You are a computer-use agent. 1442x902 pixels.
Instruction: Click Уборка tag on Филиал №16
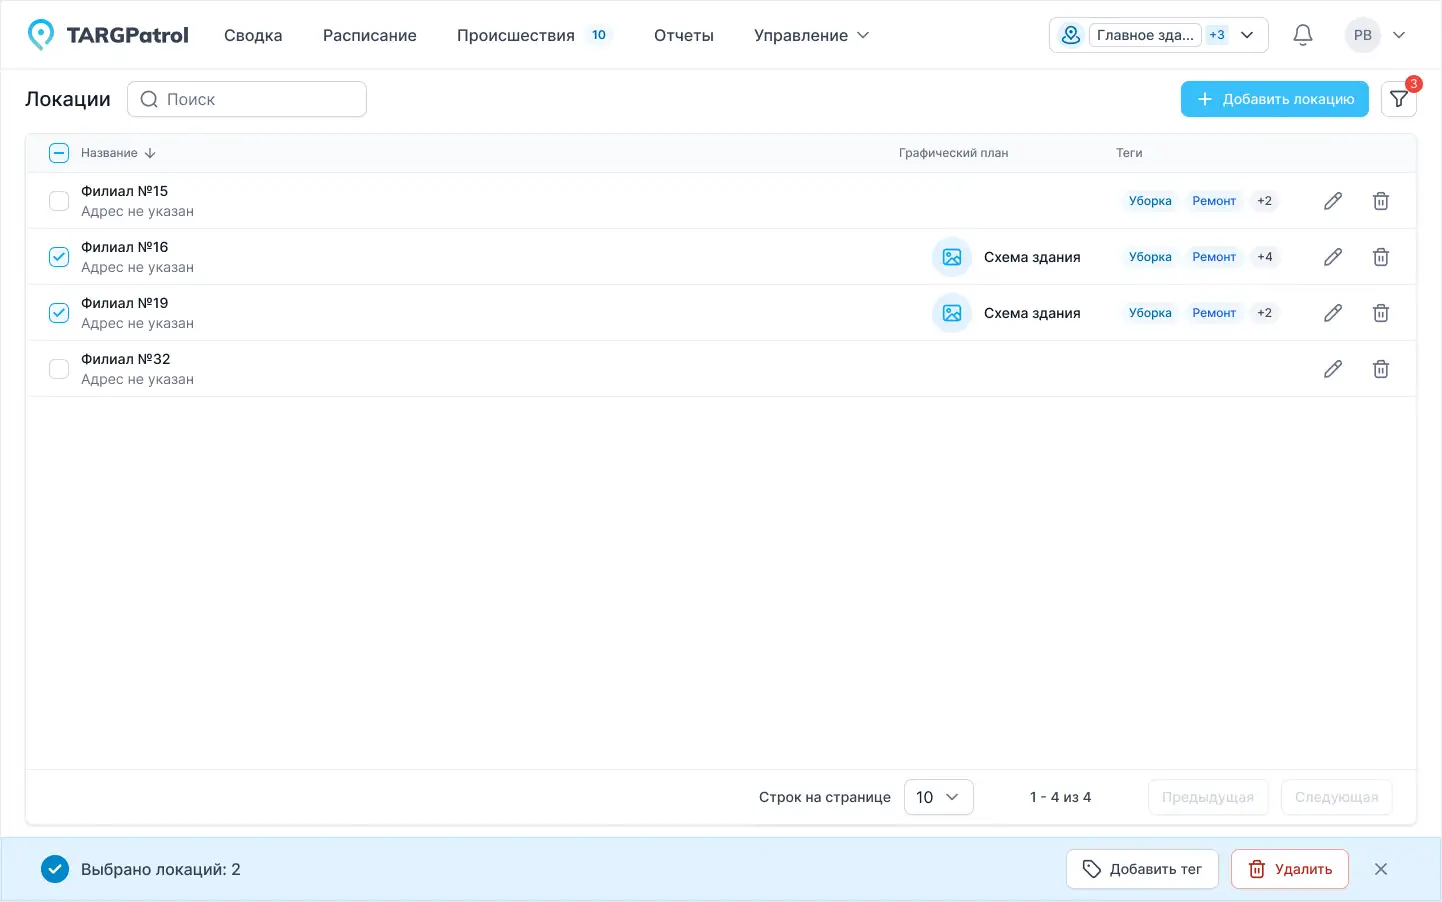(1150, 257)
